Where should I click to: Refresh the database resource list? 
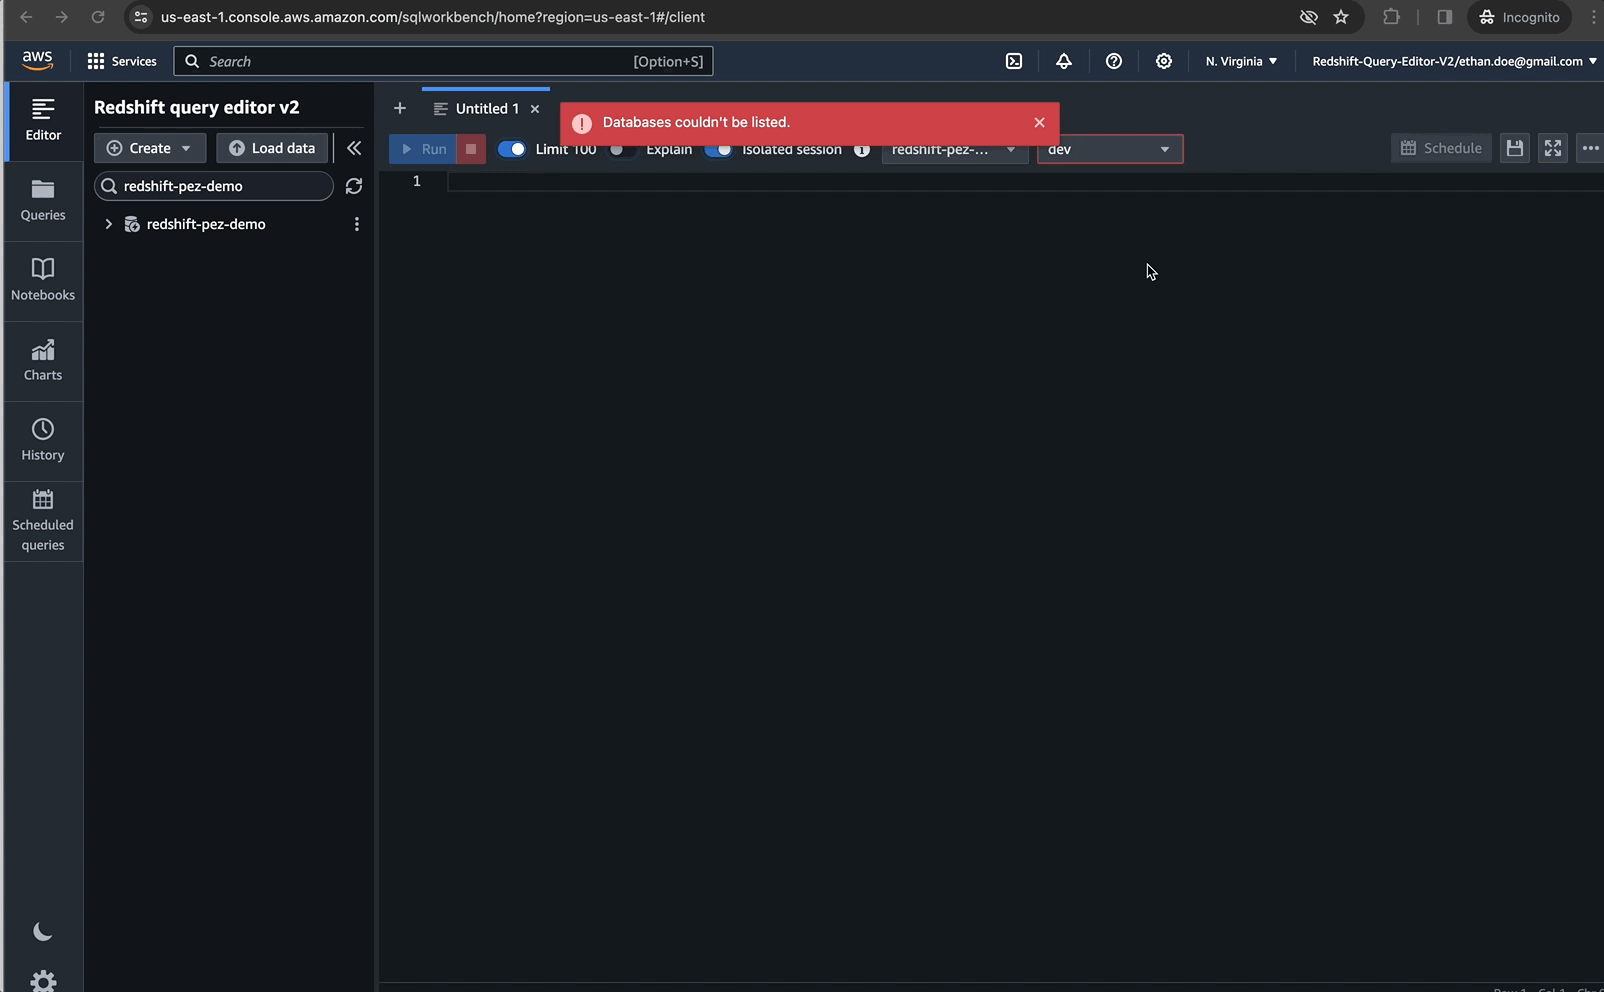[x=354, y=186]
